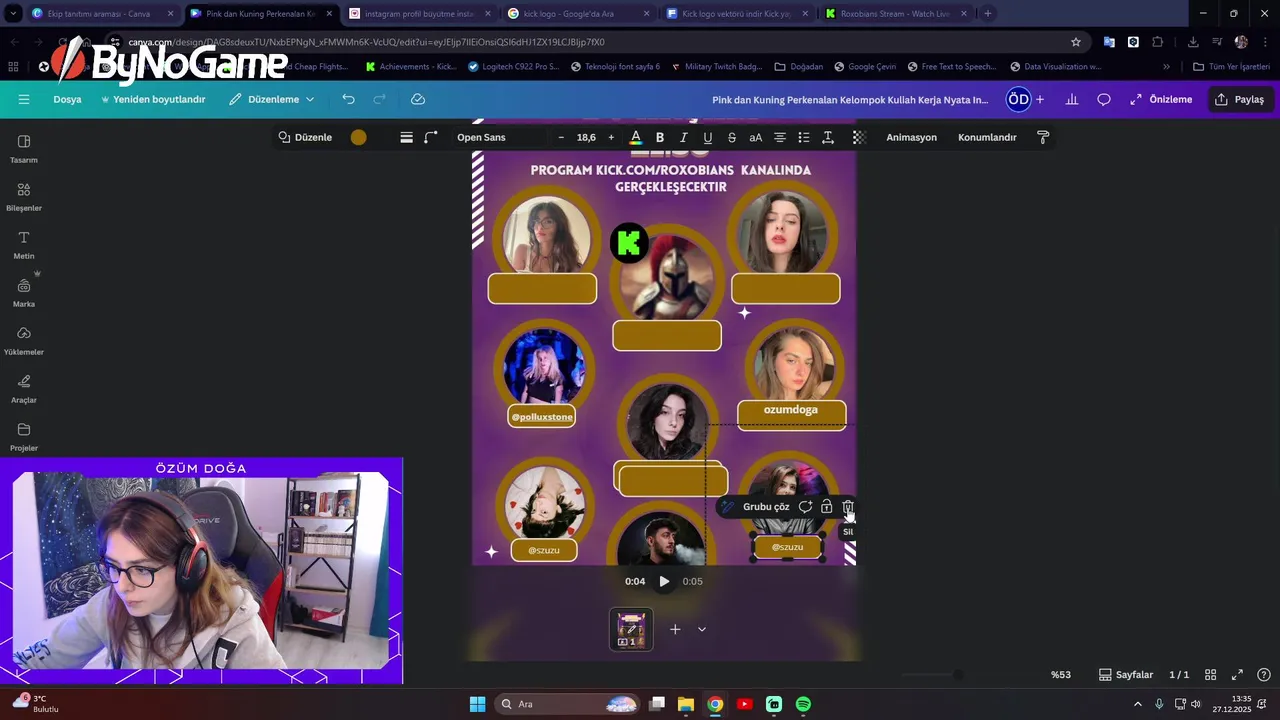
Task: Open the Projeler sidebar panel
Action: coord(24,436)
